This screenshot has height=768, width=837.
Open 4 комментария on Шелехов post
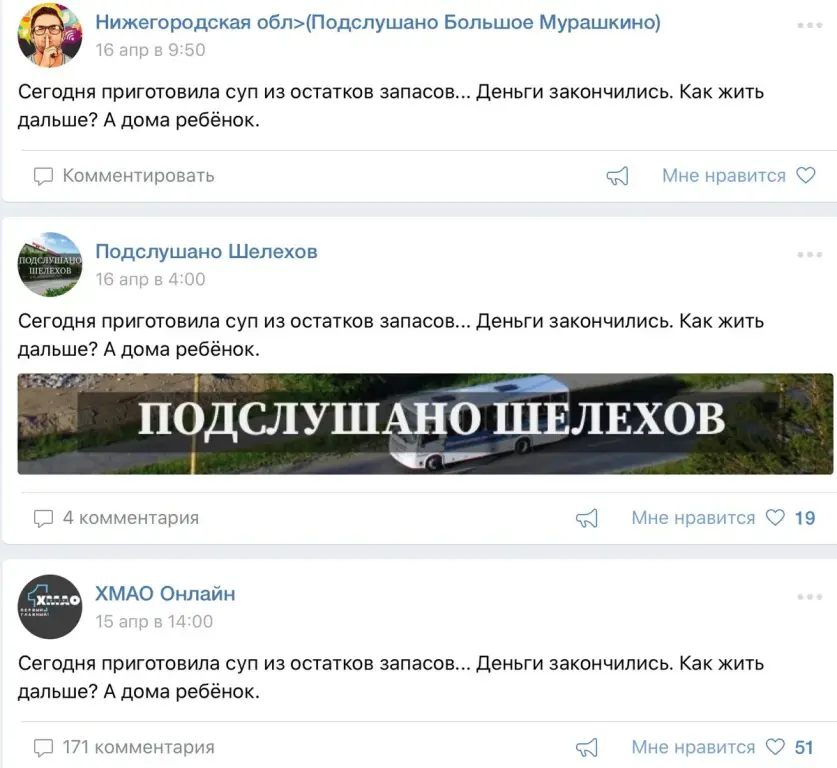[x=131, y=518]
